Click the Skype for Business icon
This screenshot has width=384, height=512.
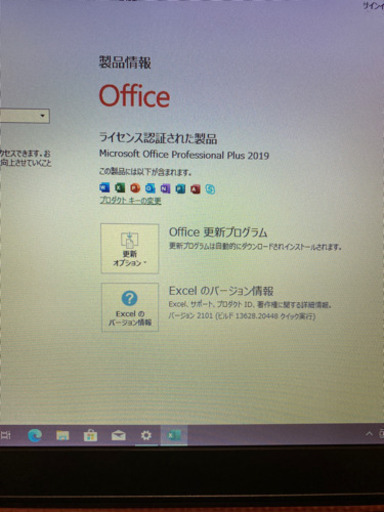click(x=210, y=190)
